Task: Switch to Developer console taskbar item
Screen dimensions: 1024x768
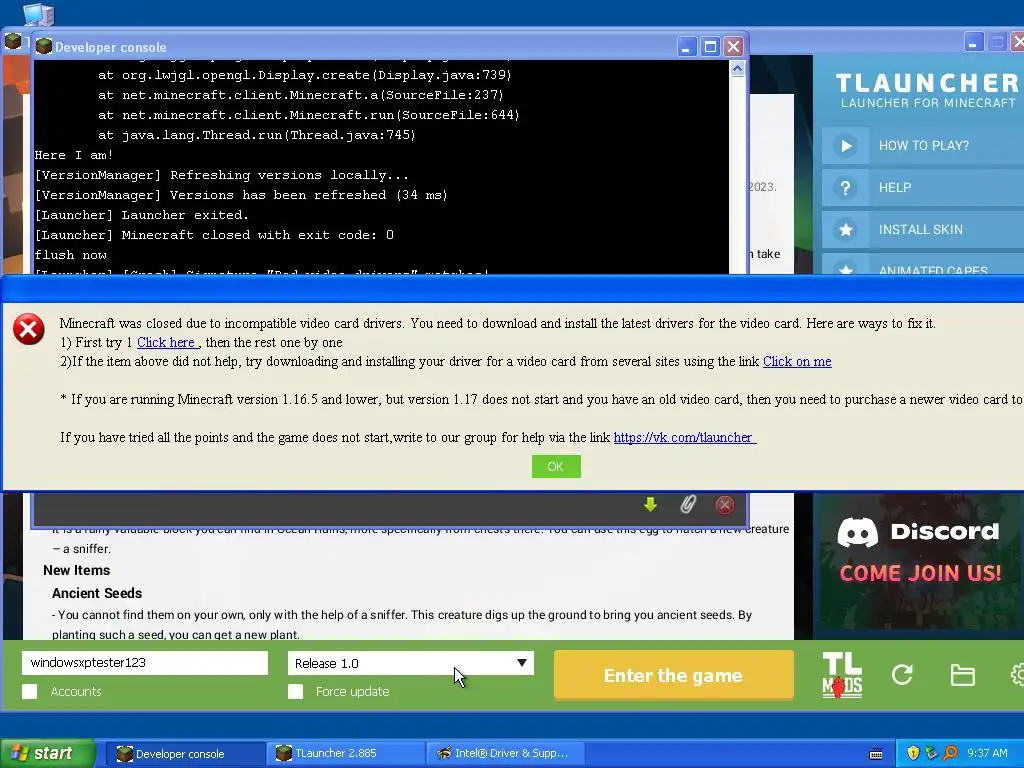Action: coord(185,754)
